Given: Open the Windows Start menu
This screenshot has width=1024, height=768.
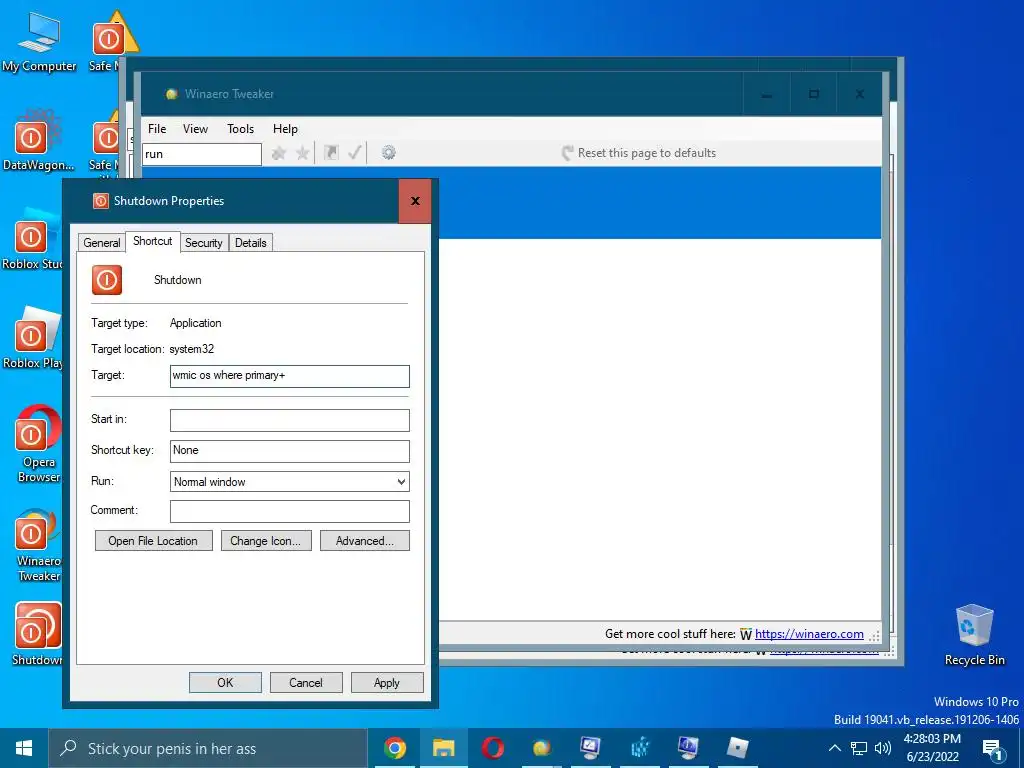Looking at the screenshot, I should [x=24, y=748].
